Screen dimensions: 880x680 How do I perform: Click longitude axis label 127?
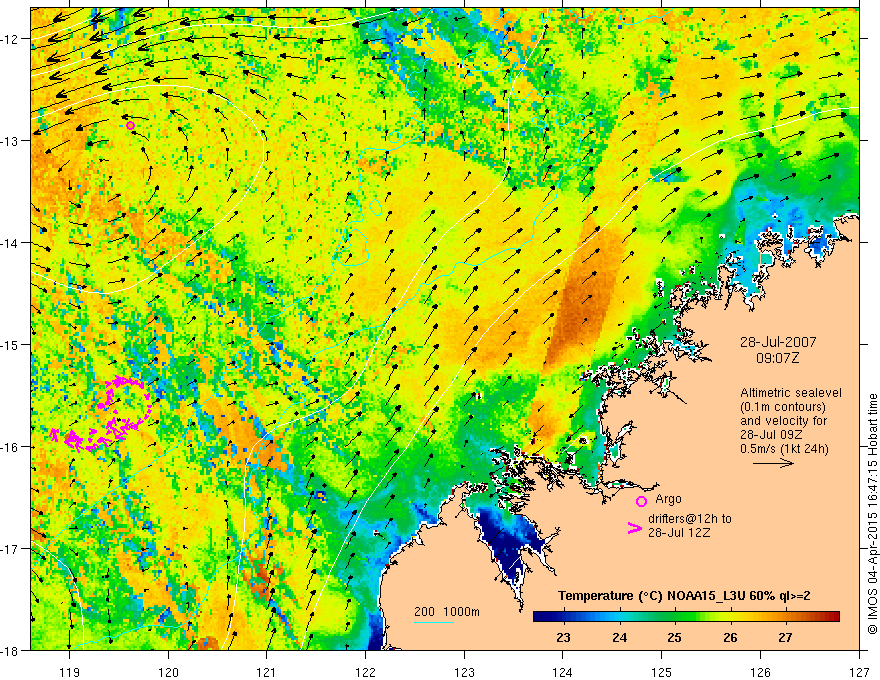click(859, 672)
